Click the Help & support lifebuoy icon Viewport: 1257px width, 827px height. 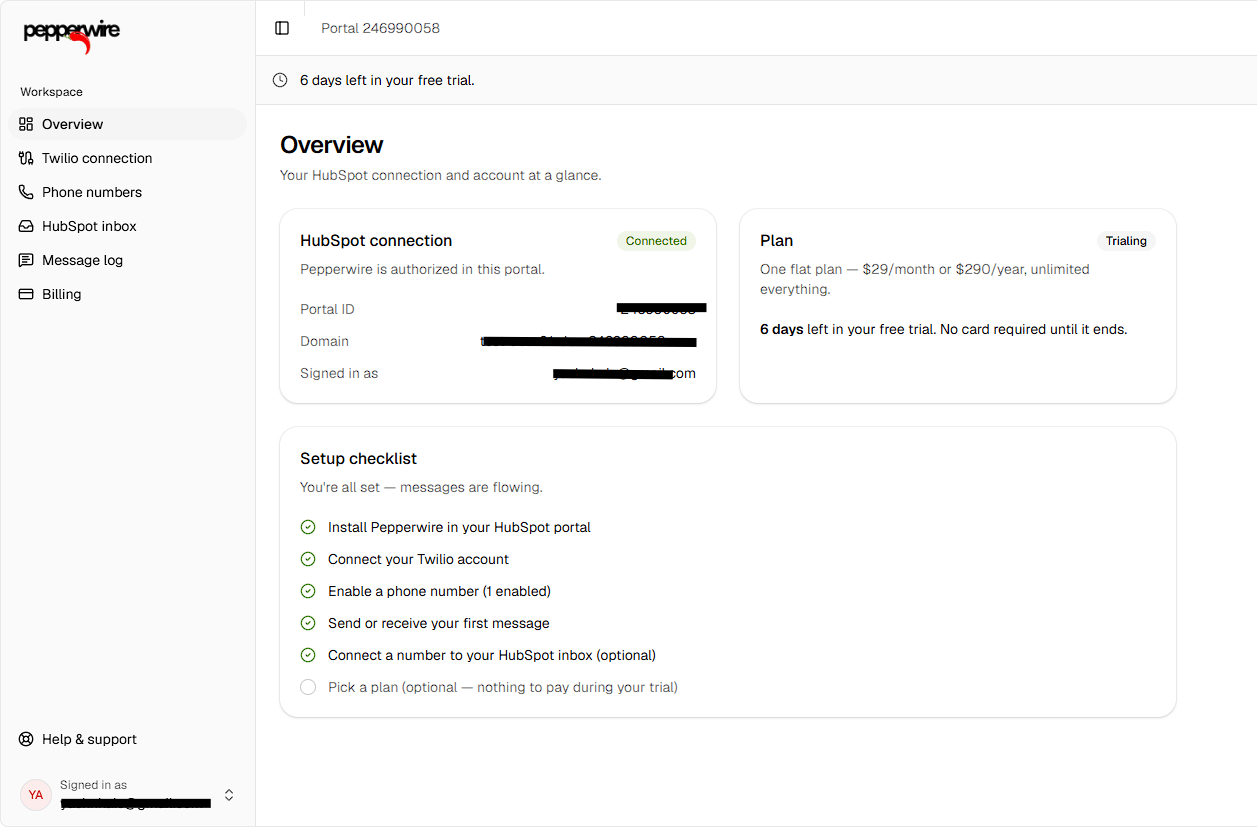(x=26, y=739)
